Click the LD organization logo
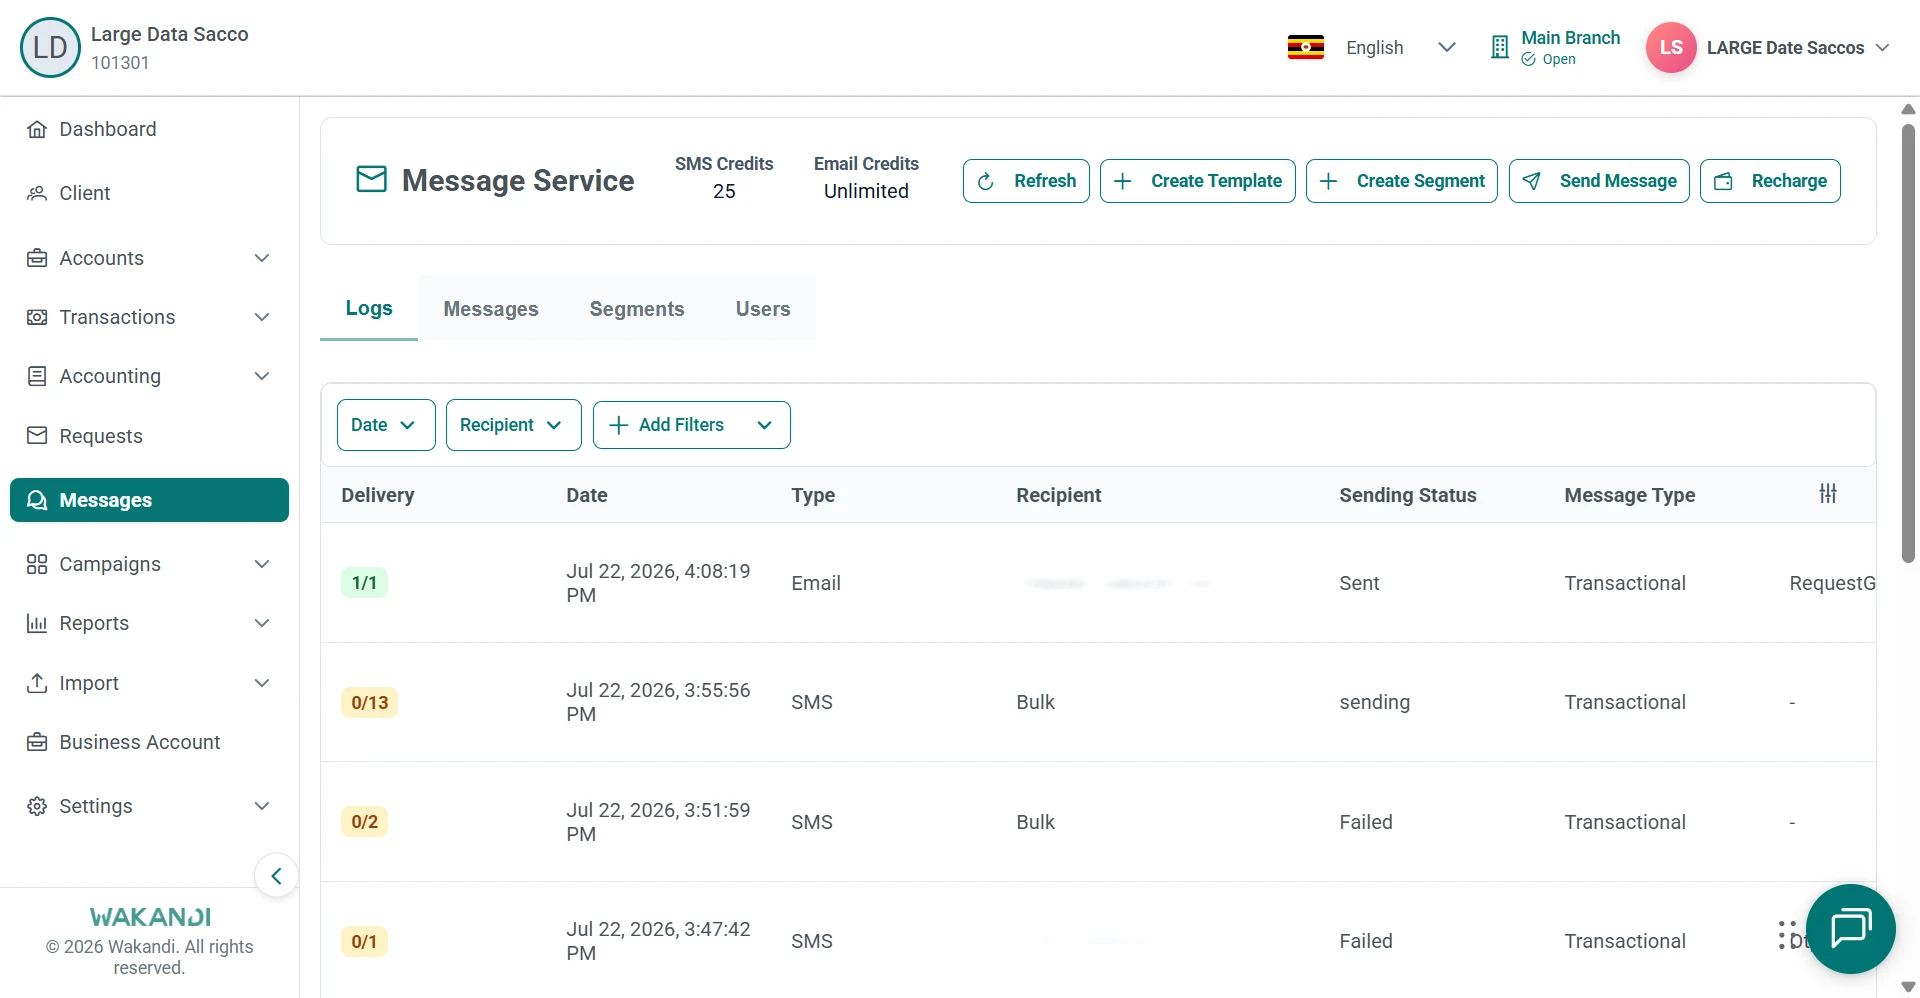The height and width of the screenshot is (998, 1920). [x=50, y=47]
